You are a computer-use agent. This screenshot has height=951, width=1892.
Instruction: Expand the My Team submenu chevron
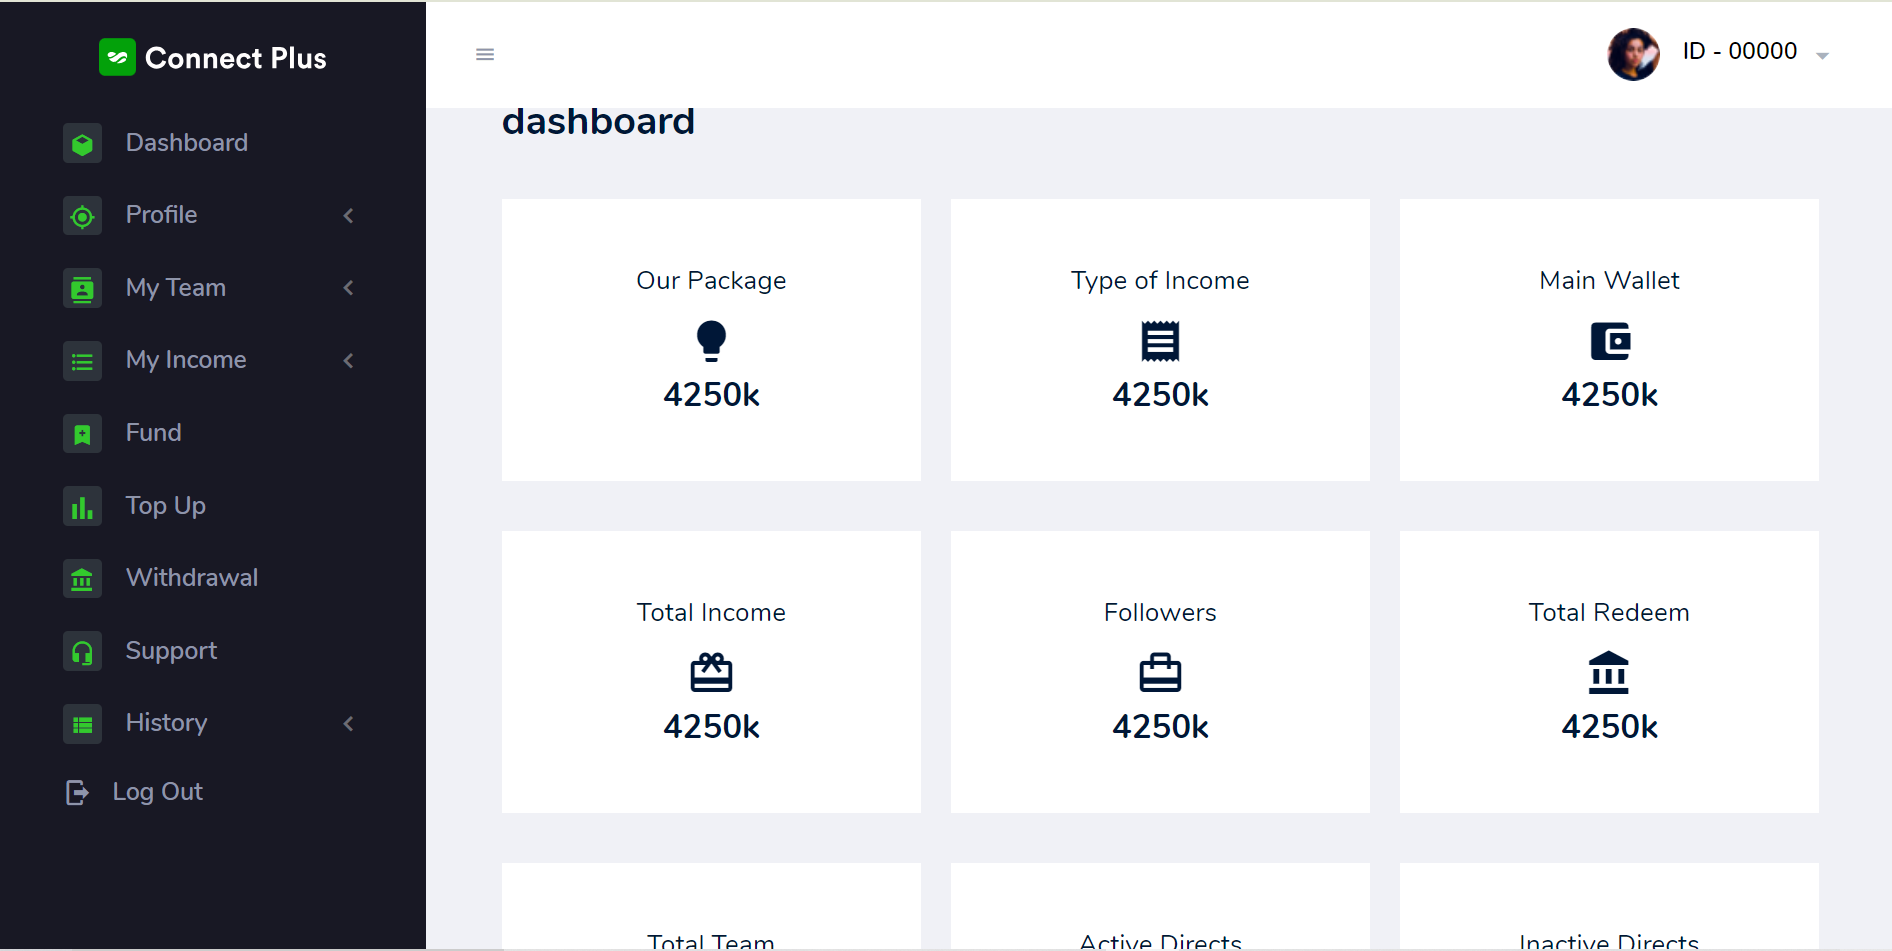point(348,288)
